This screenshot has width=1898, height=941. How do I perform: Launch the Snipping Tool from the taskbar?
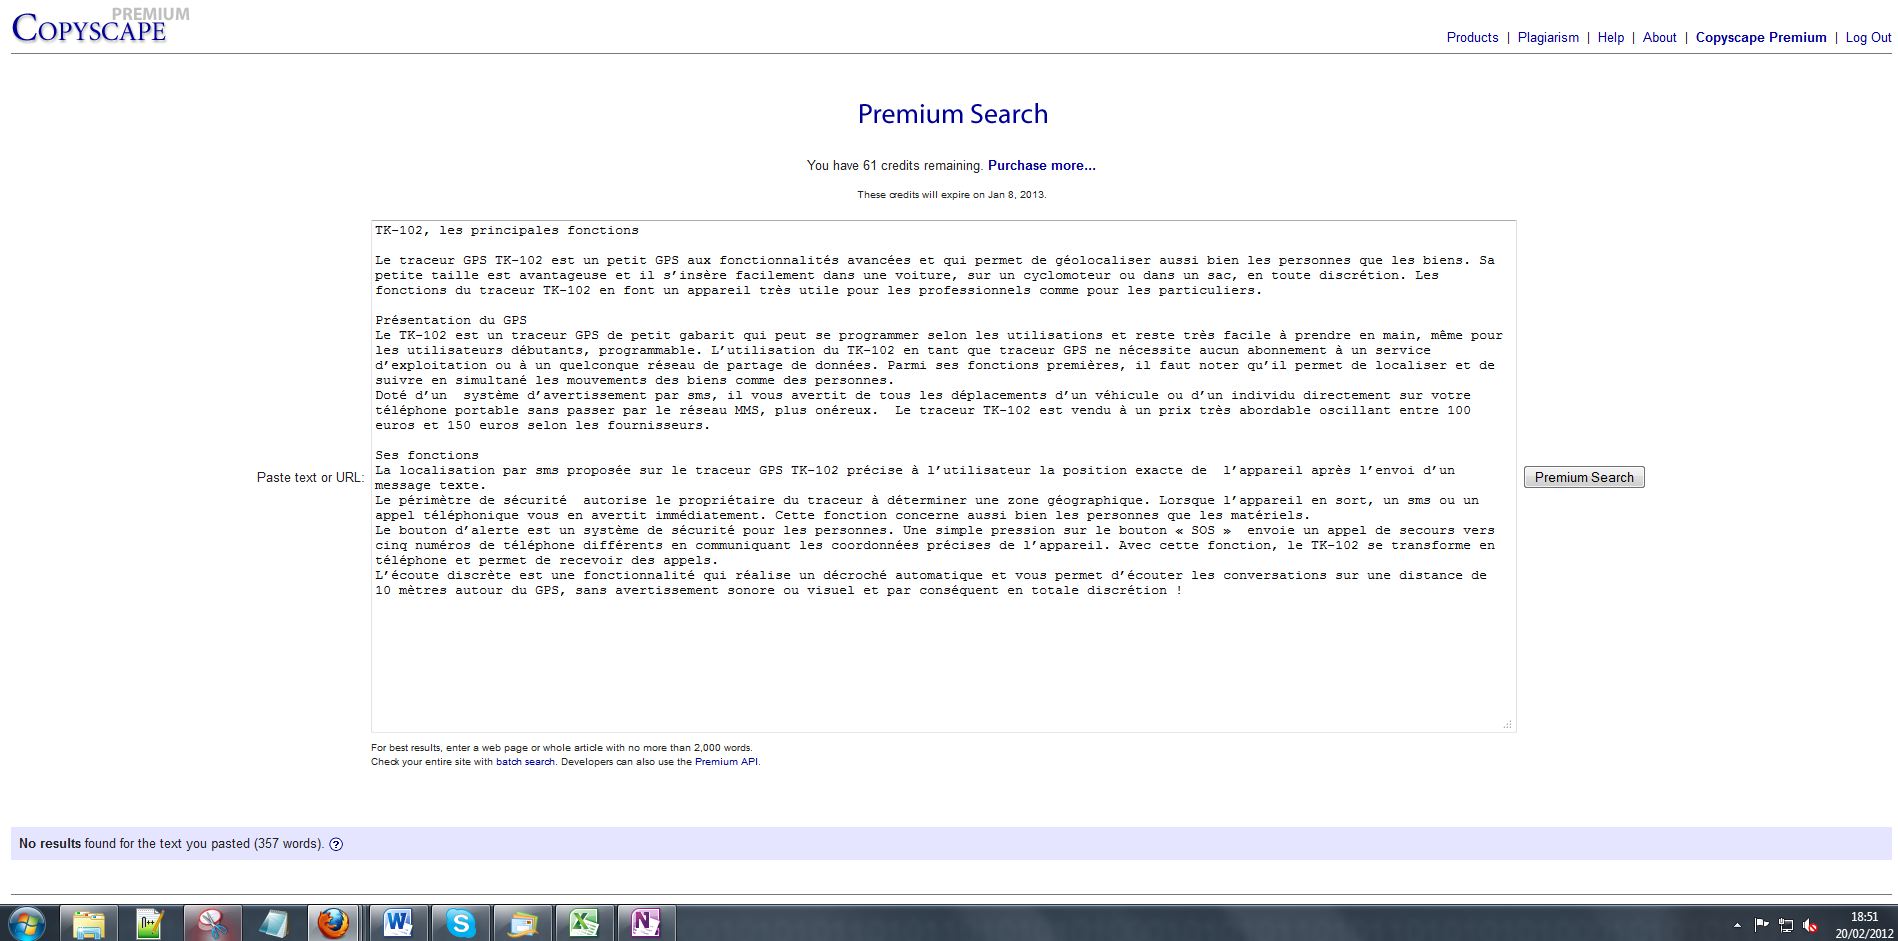coord(211,923)
